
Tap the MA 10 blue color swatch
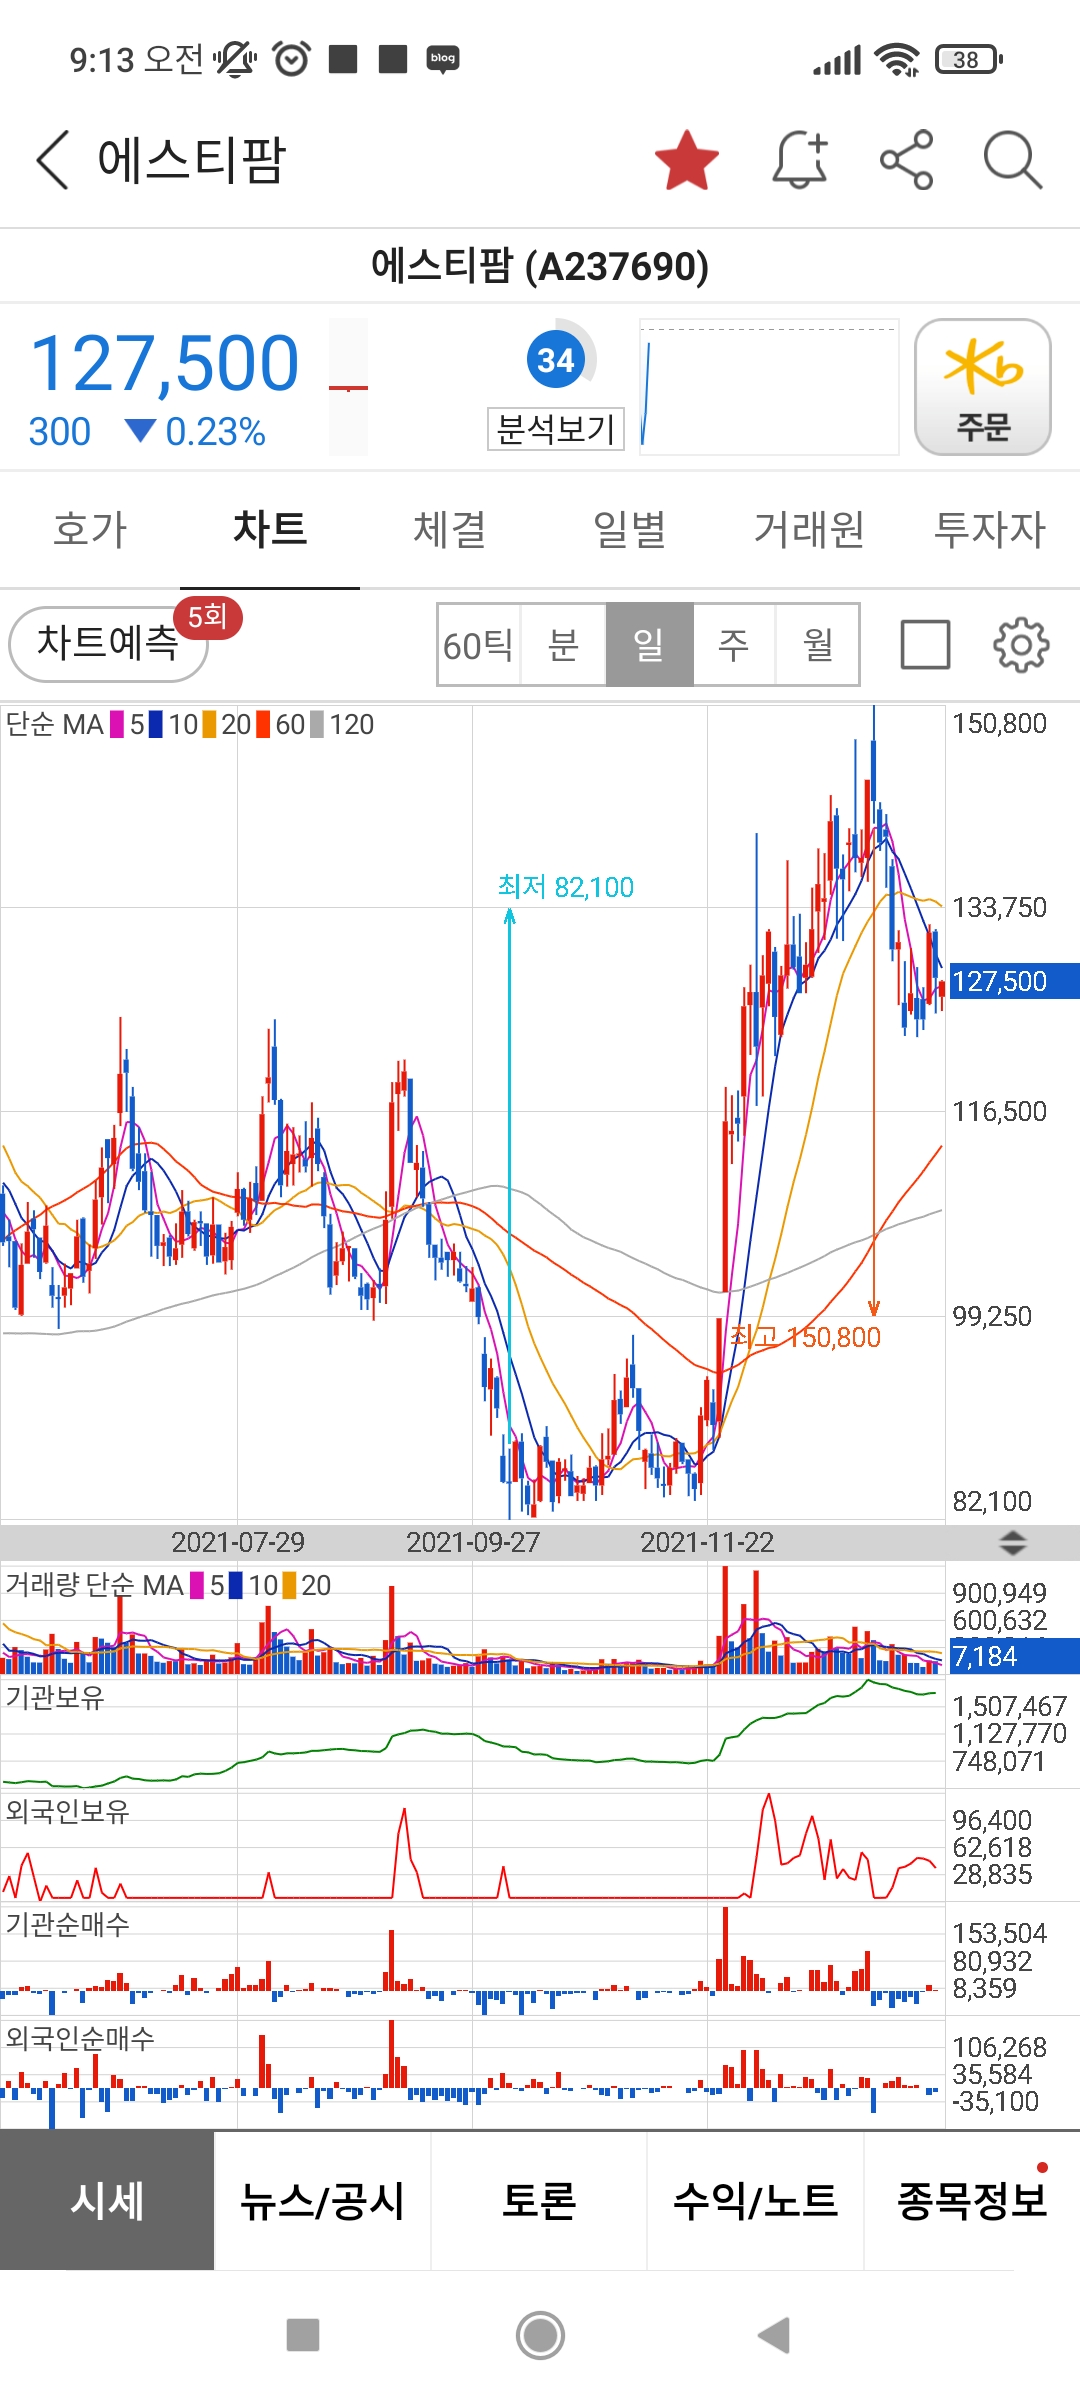(155, 724)
